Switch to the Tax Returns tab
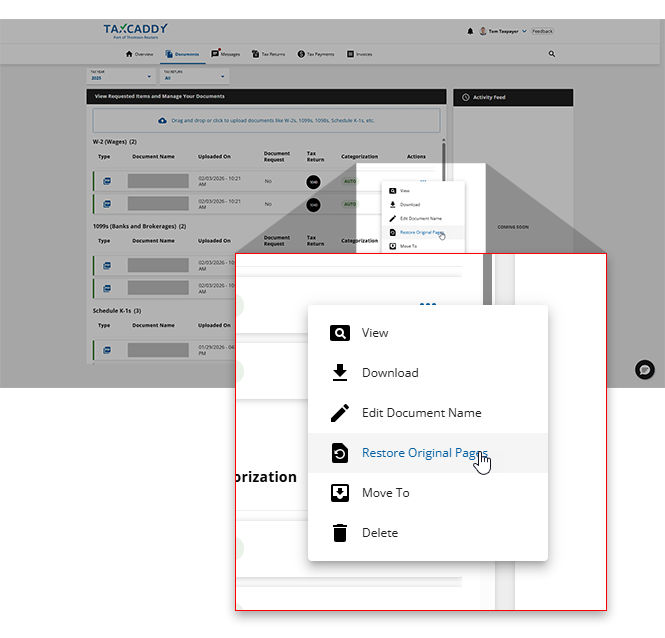 tap(268, 54)
